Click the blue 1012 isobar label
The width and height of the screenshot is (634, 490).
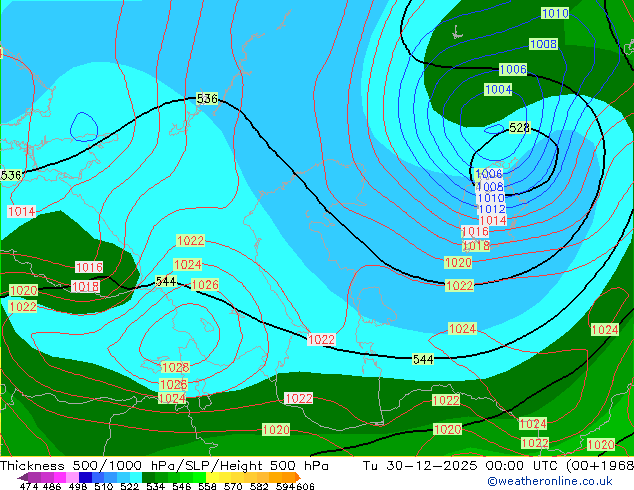point(491,209)
